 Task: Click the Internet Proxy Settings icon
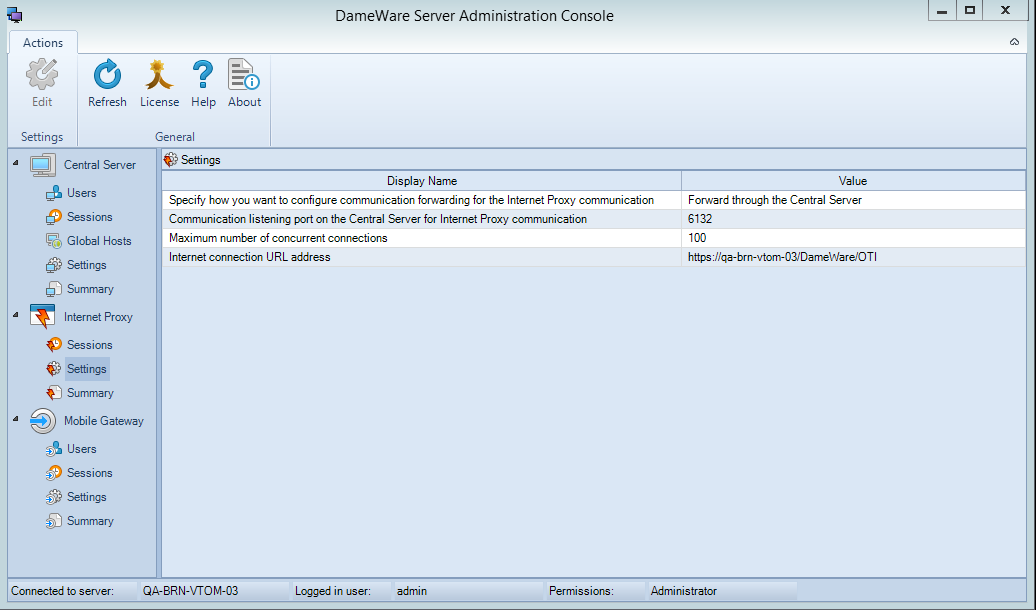tap(54, 369)
